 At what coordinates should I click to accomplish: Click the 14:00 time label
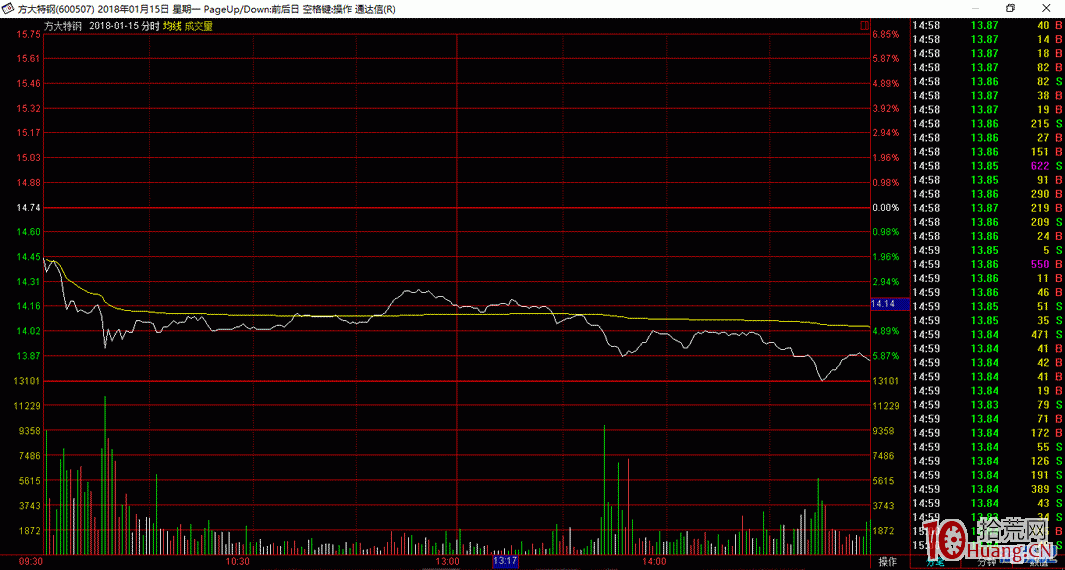point(654,562)
